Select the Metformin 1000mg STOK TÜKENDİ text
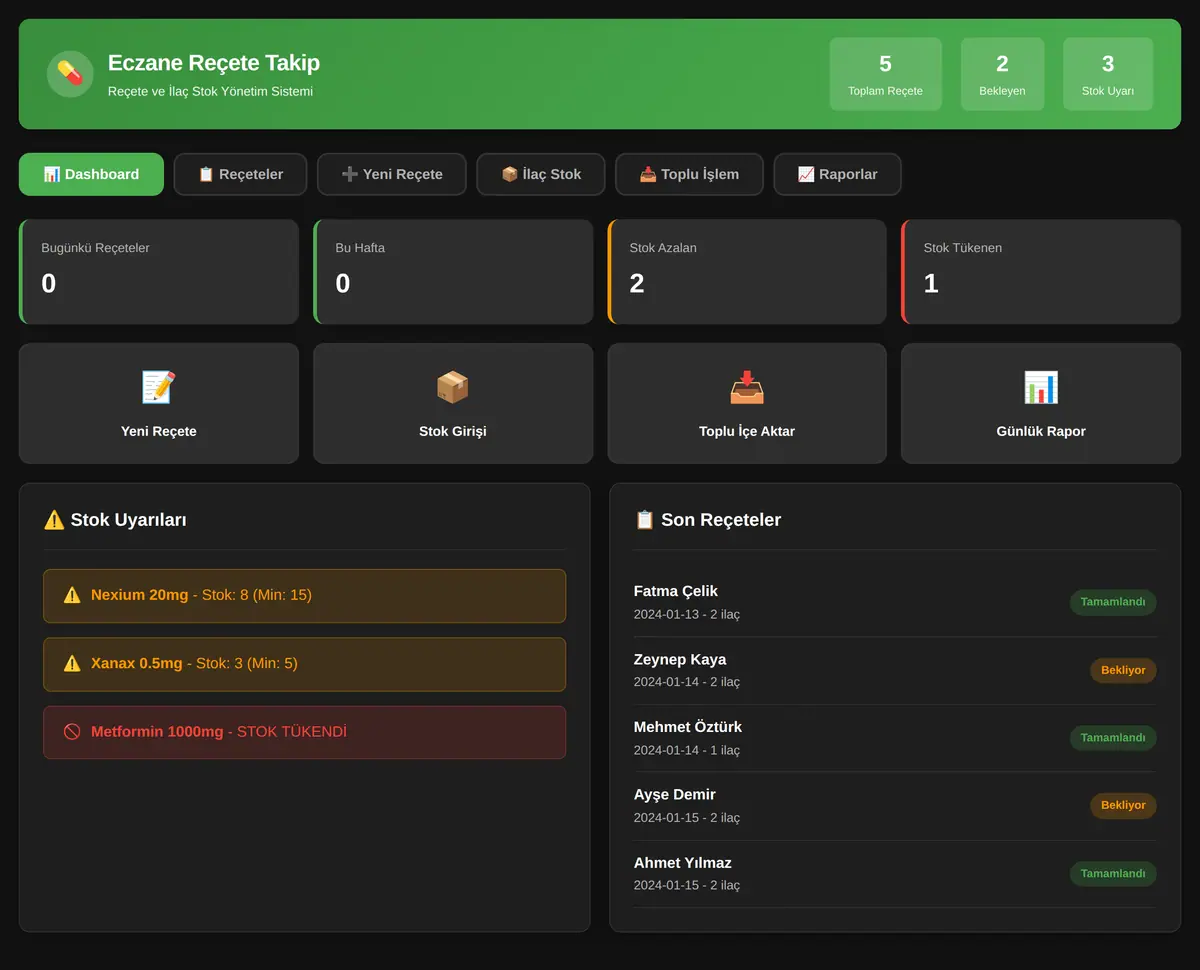The image size is (1200, 970). pyautogui.click(x=219, y=732)
